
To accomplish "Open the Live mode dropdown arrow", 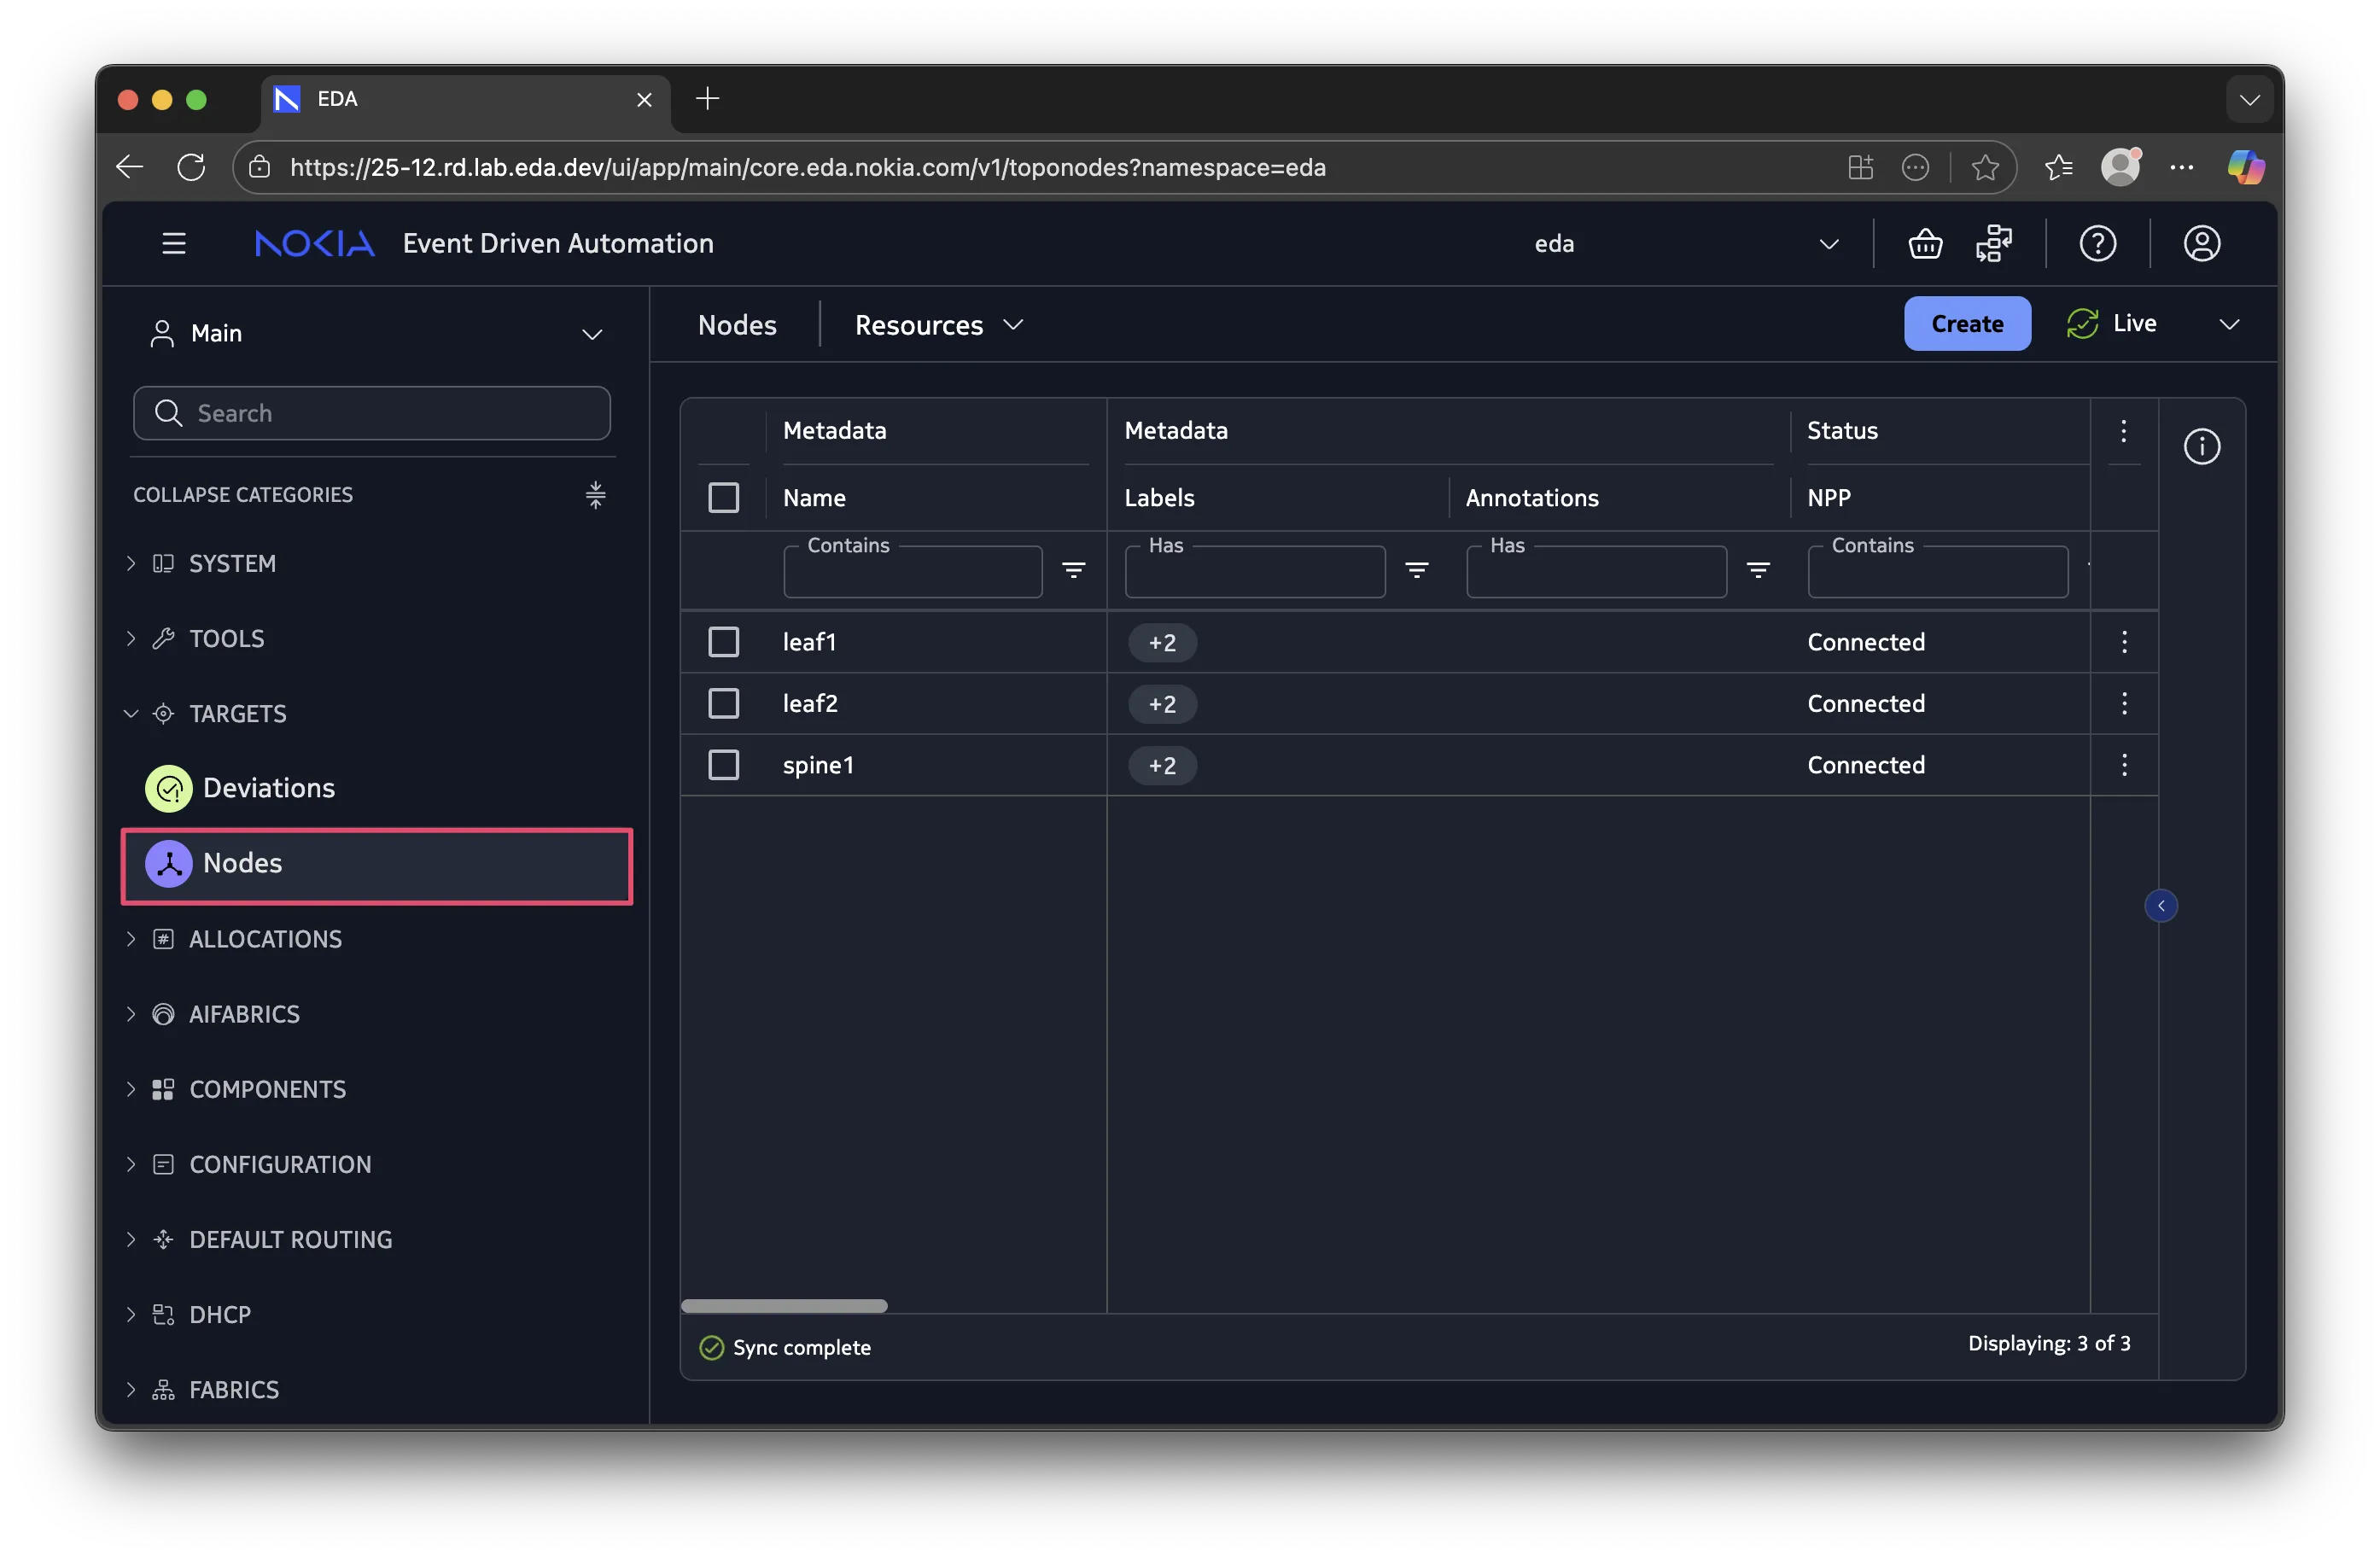I will [x=2228, y=323].
